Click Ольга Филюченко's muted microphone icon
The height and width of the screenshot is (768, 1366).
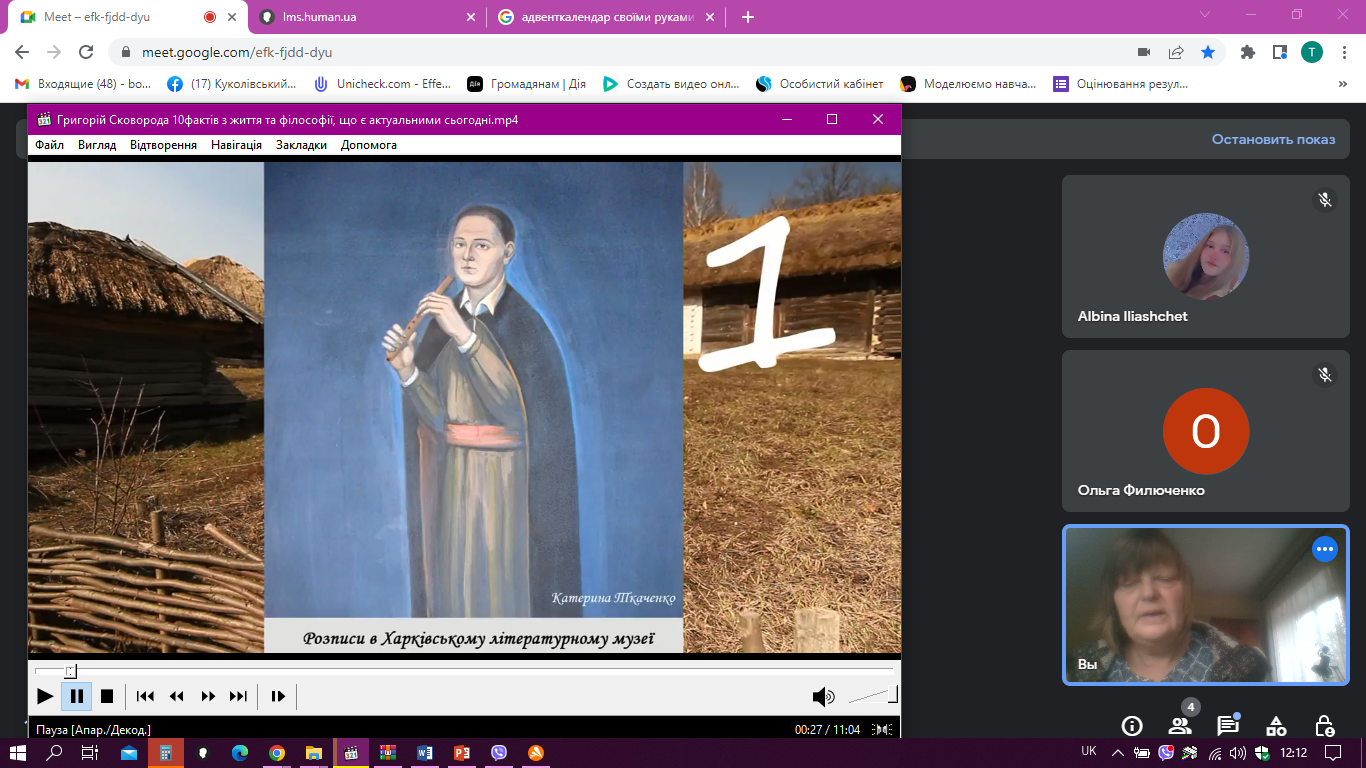1325,375
